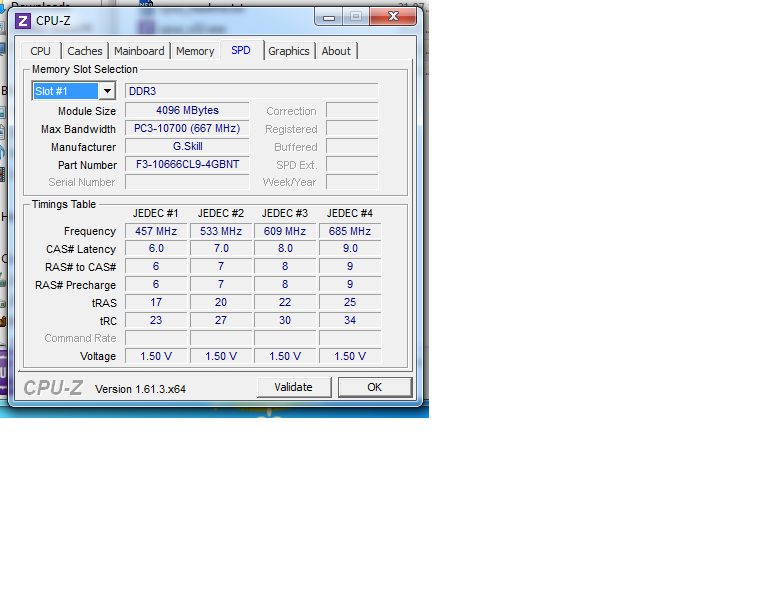Click the JEDEC #3 column header
The image size is (768, 614).
[x=285, y=213]
